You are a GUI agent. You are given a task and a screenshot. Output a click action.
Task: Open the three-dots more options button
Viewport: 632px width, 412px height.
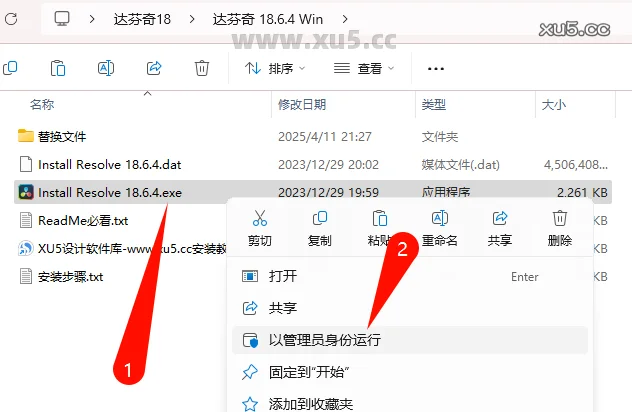[x=436, y=69]
